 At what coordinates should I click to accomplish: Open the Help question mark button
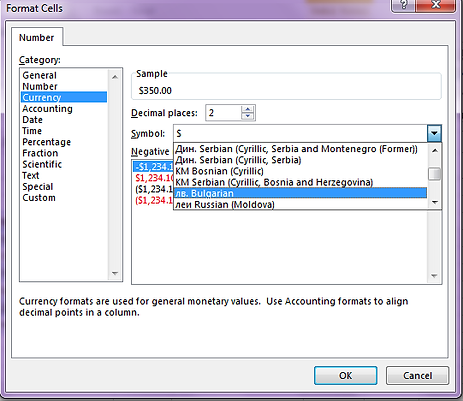404,6
